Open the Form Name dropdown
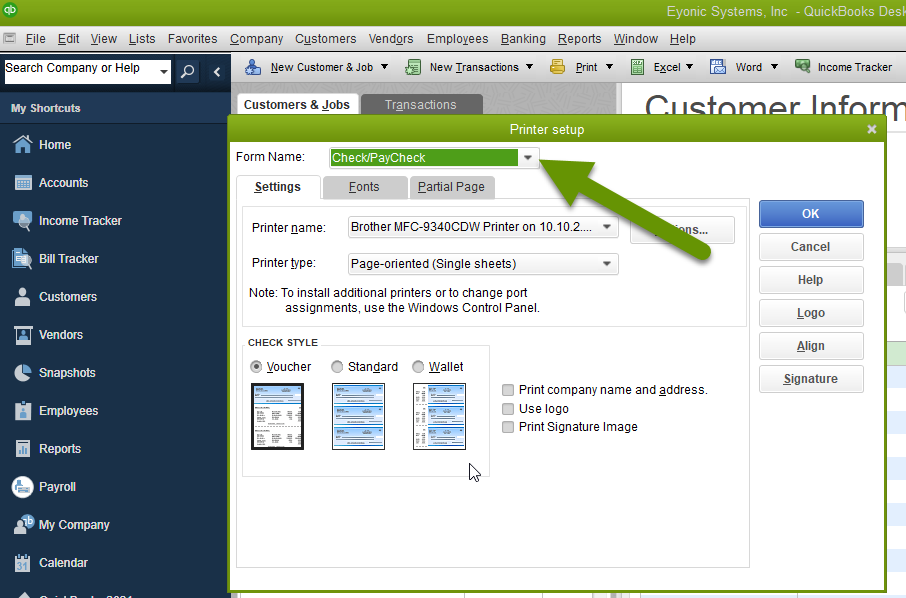The image size is (906, 598). (528, 158)
